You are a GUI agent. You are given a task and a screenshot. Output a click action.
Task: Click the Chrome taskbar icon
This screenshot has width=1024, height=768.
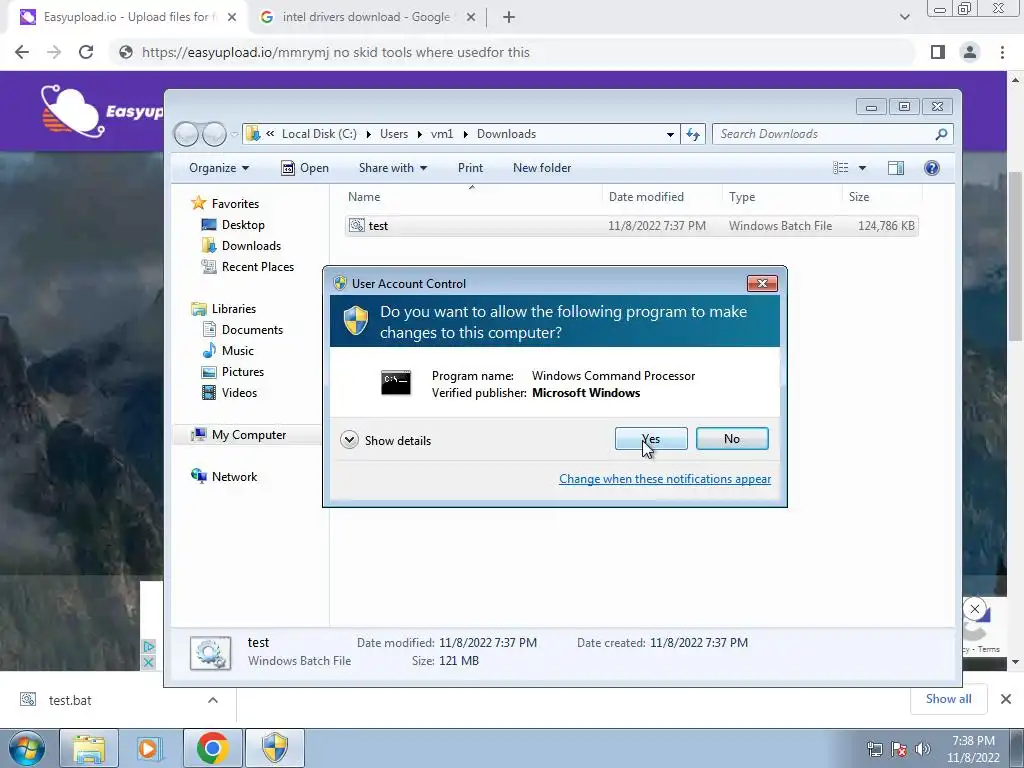click(x=212, y=748)
